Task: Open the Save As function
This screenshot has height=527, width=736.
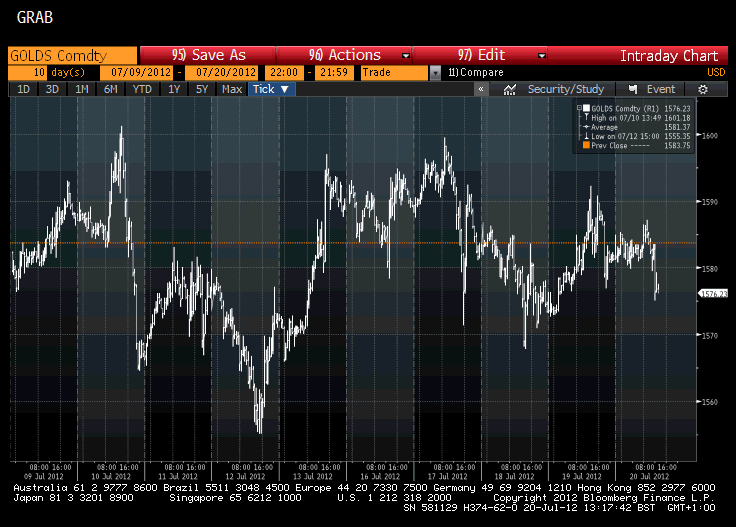Action: 208,55
